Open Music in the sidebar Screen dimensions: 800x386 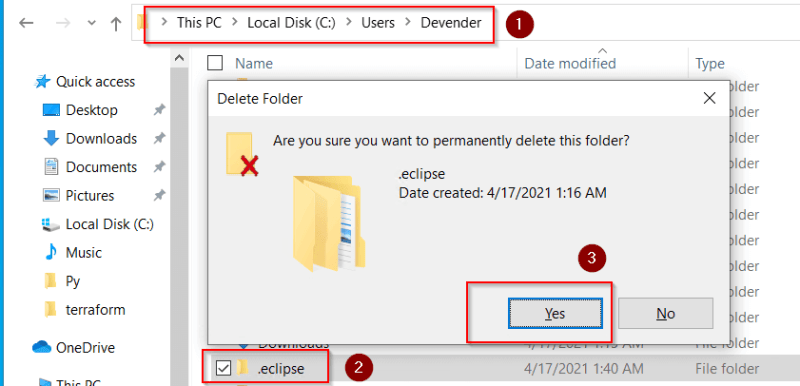[x=84, y=253]
